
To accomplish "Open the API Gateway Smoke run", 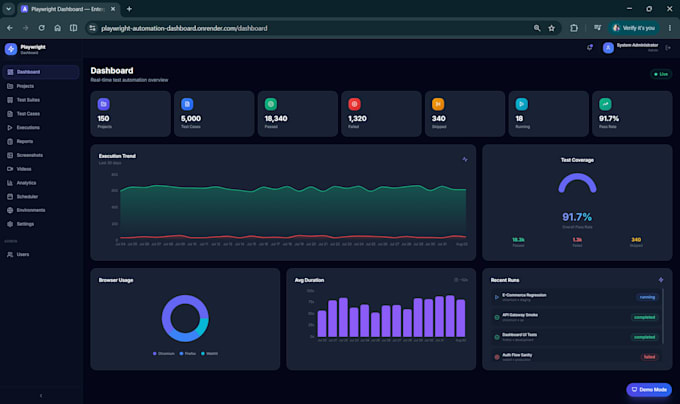I will (x=576, y=317).
